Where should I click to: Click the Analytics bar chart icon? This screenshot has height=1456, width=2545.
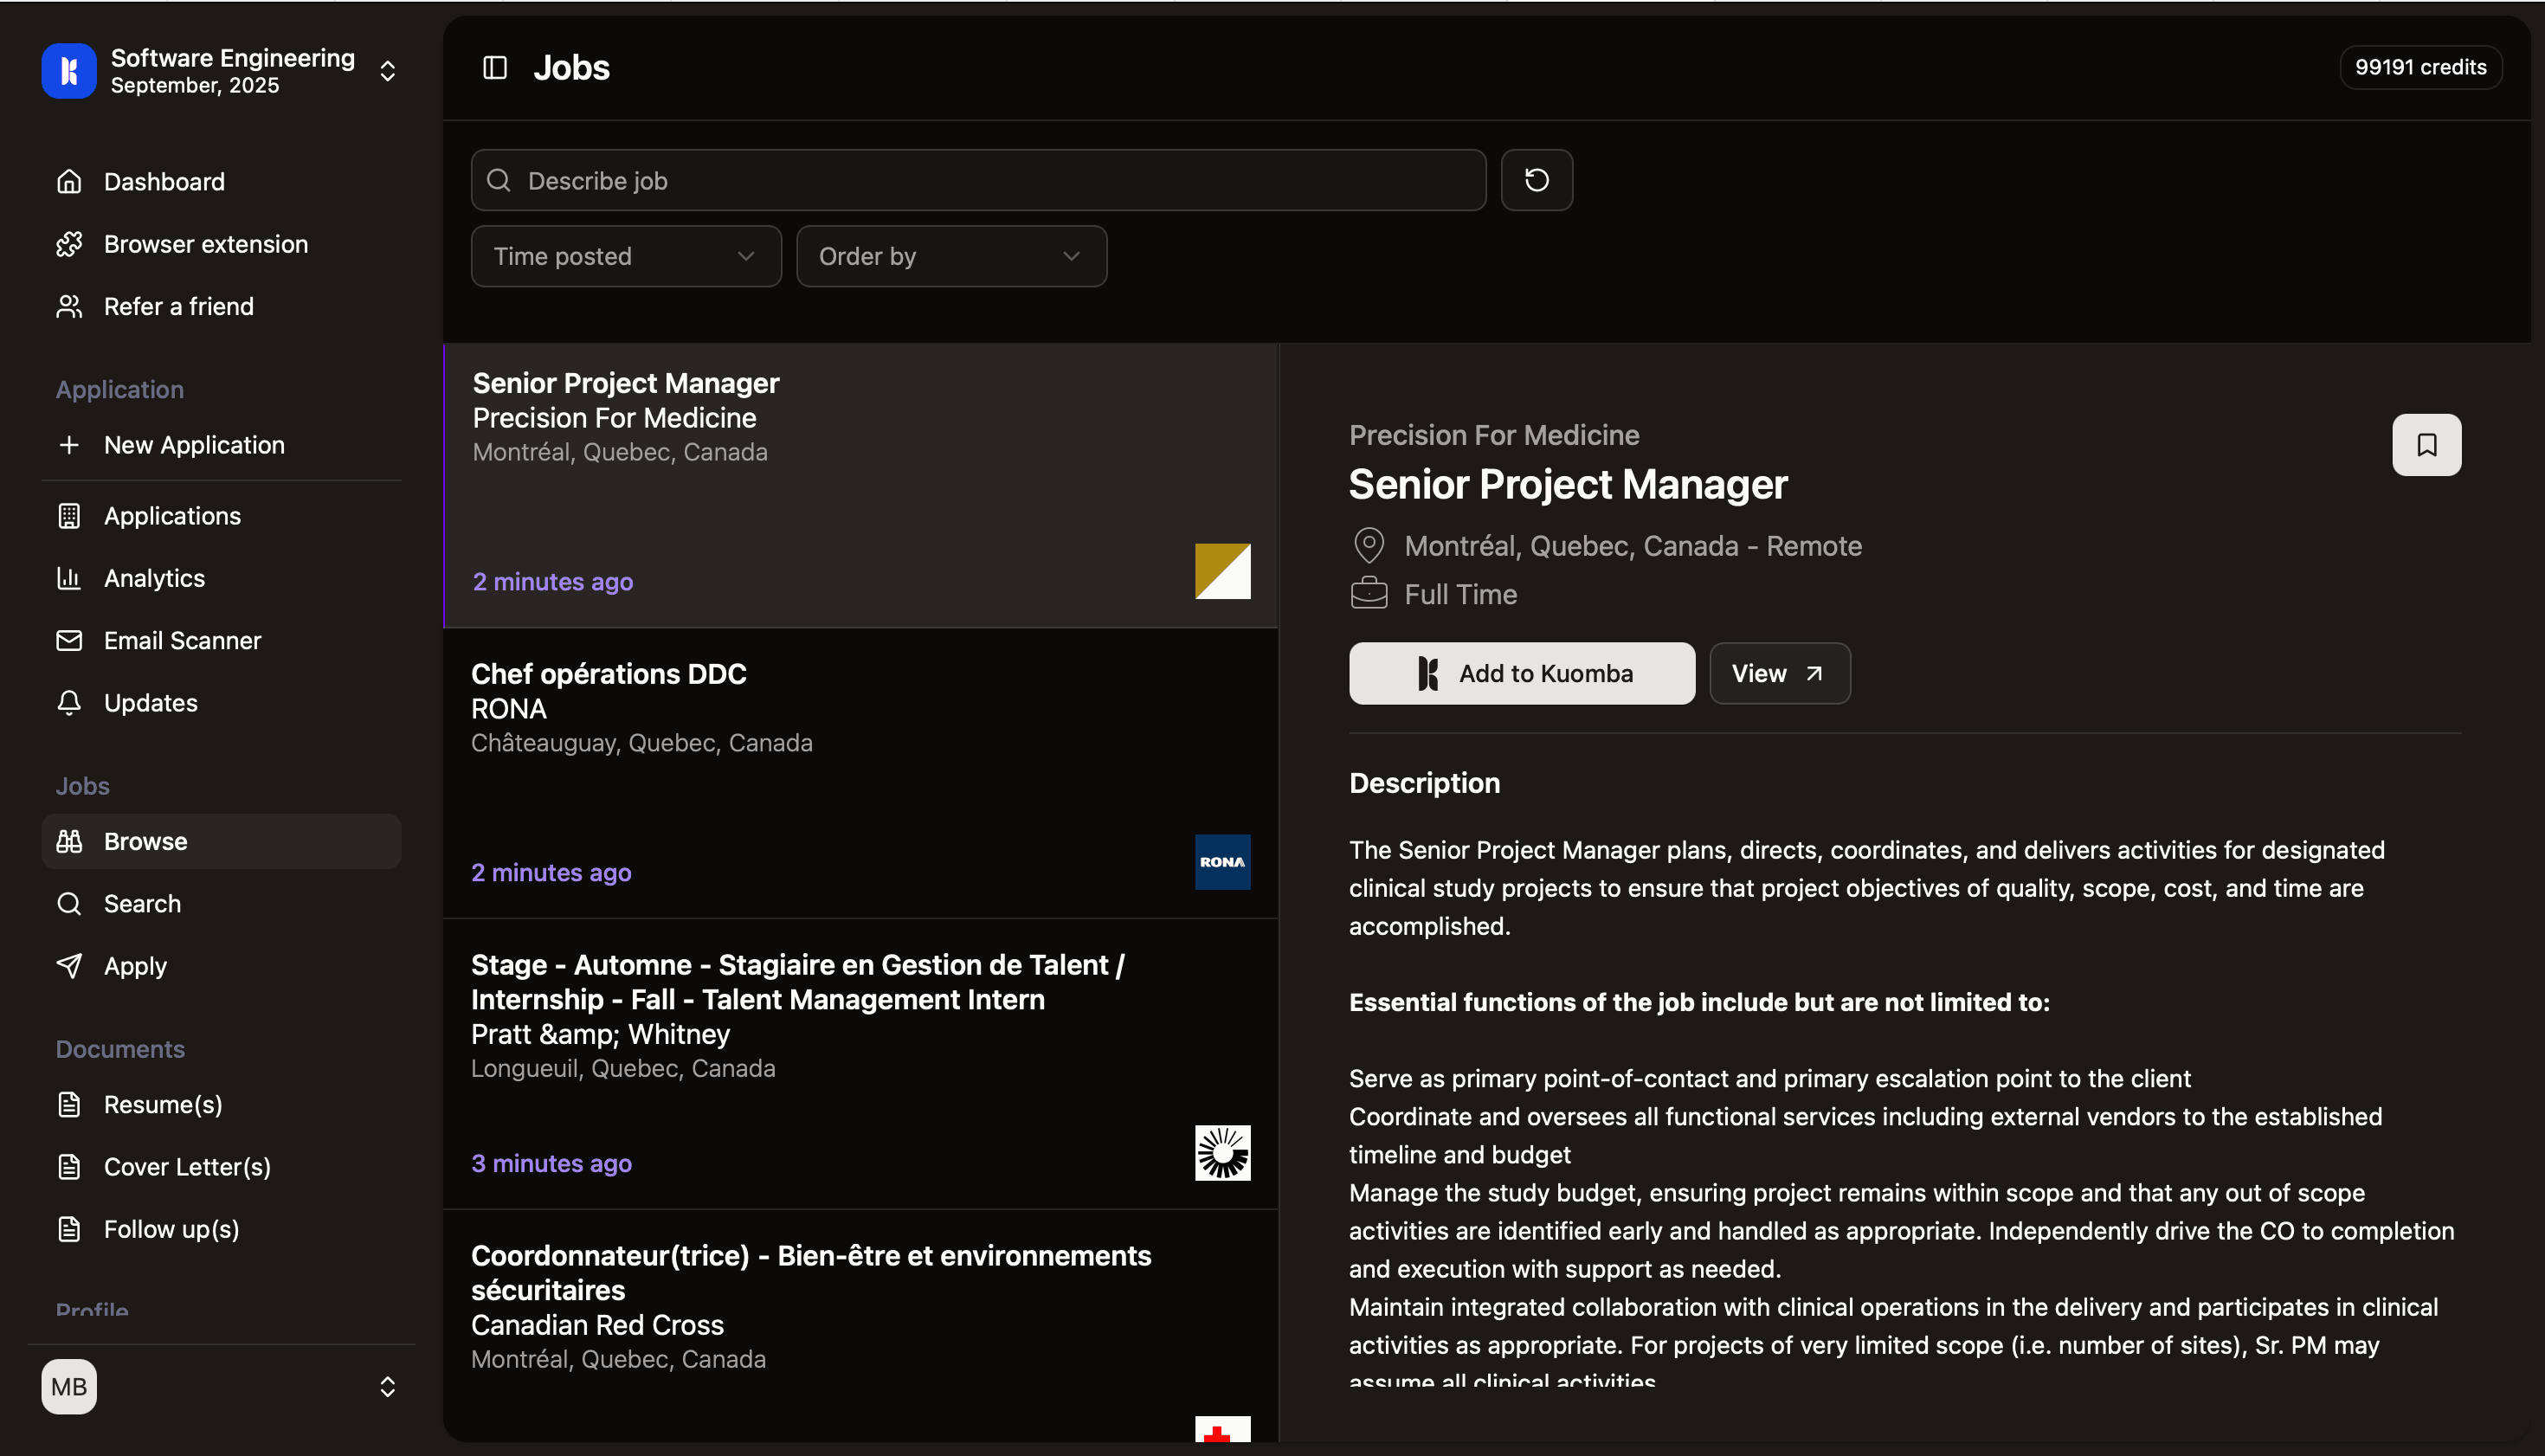pyautogui.click(x=69, y=578)
